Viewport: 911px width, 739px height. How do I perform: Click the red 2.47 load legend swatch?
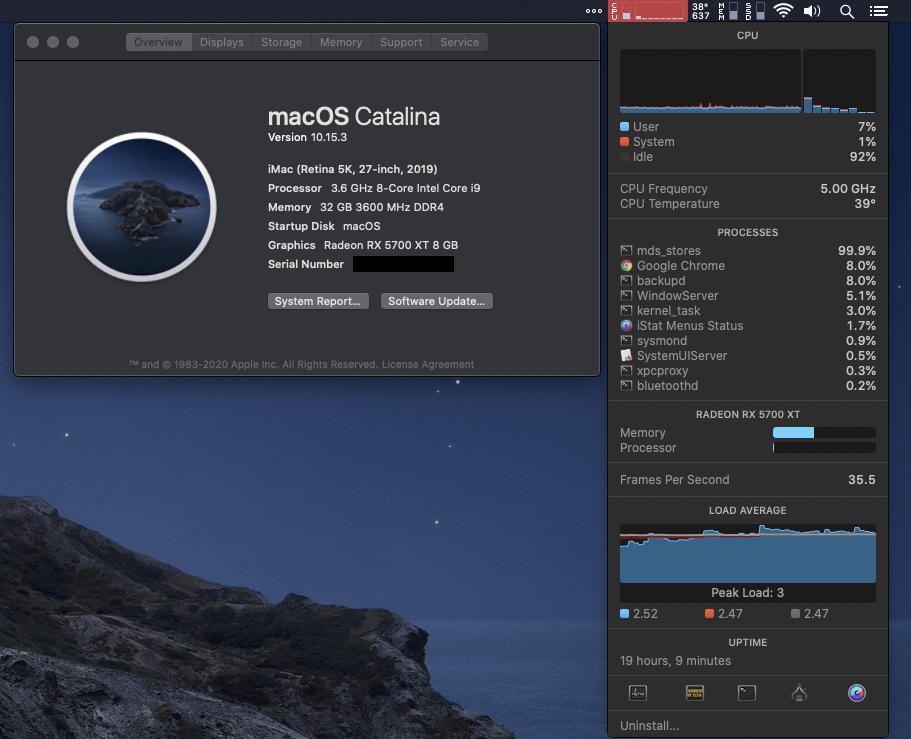pos(709,614)
